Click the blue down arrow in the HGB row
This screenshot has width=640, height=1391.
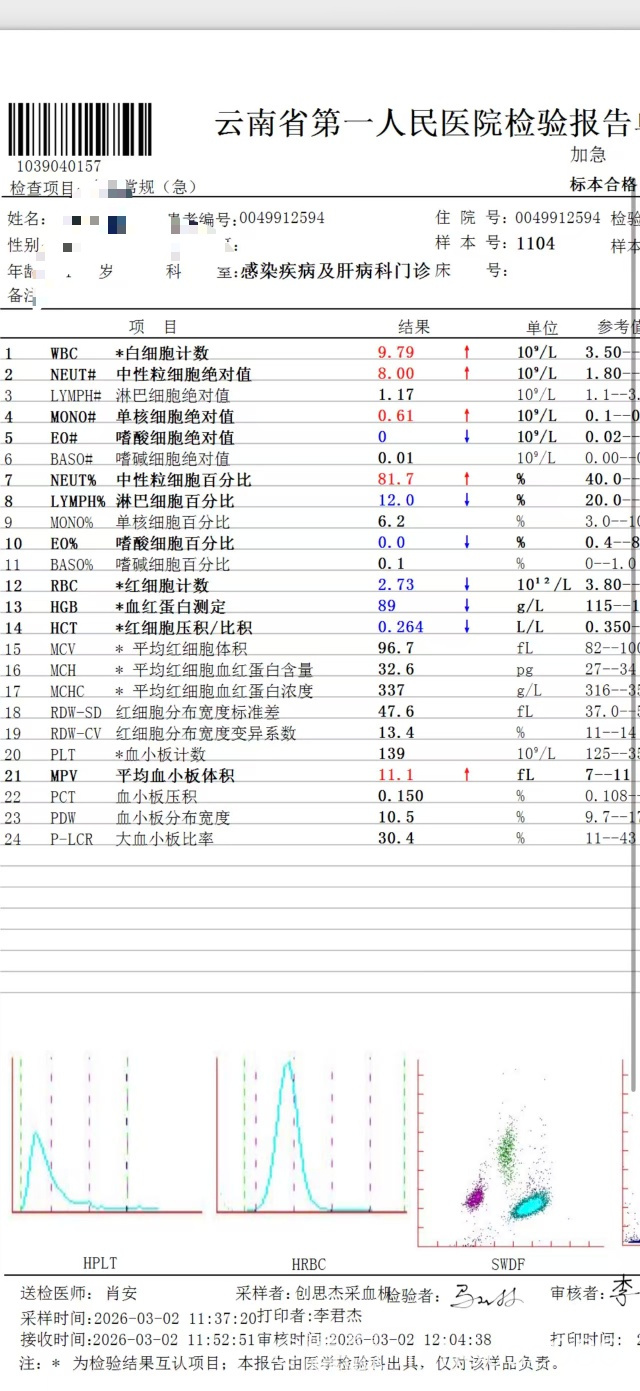click(466, 606)
